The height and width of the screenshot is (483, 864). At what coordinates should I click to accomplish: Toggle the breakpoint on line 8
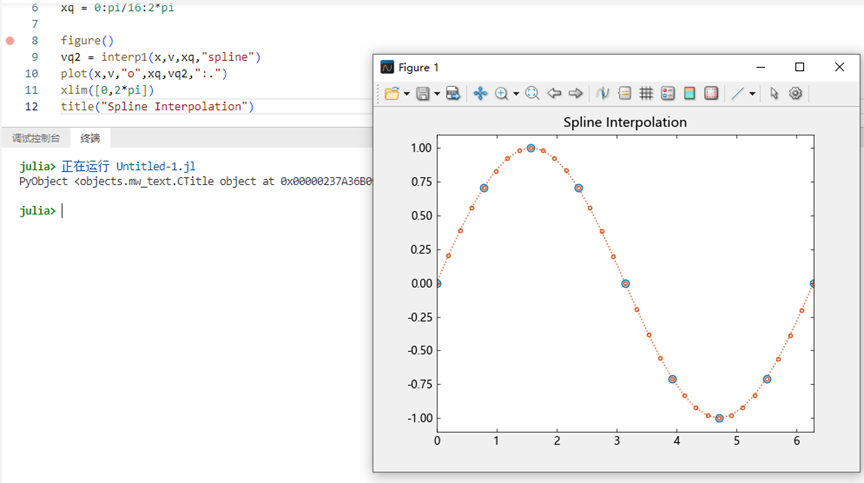[10, 41]
